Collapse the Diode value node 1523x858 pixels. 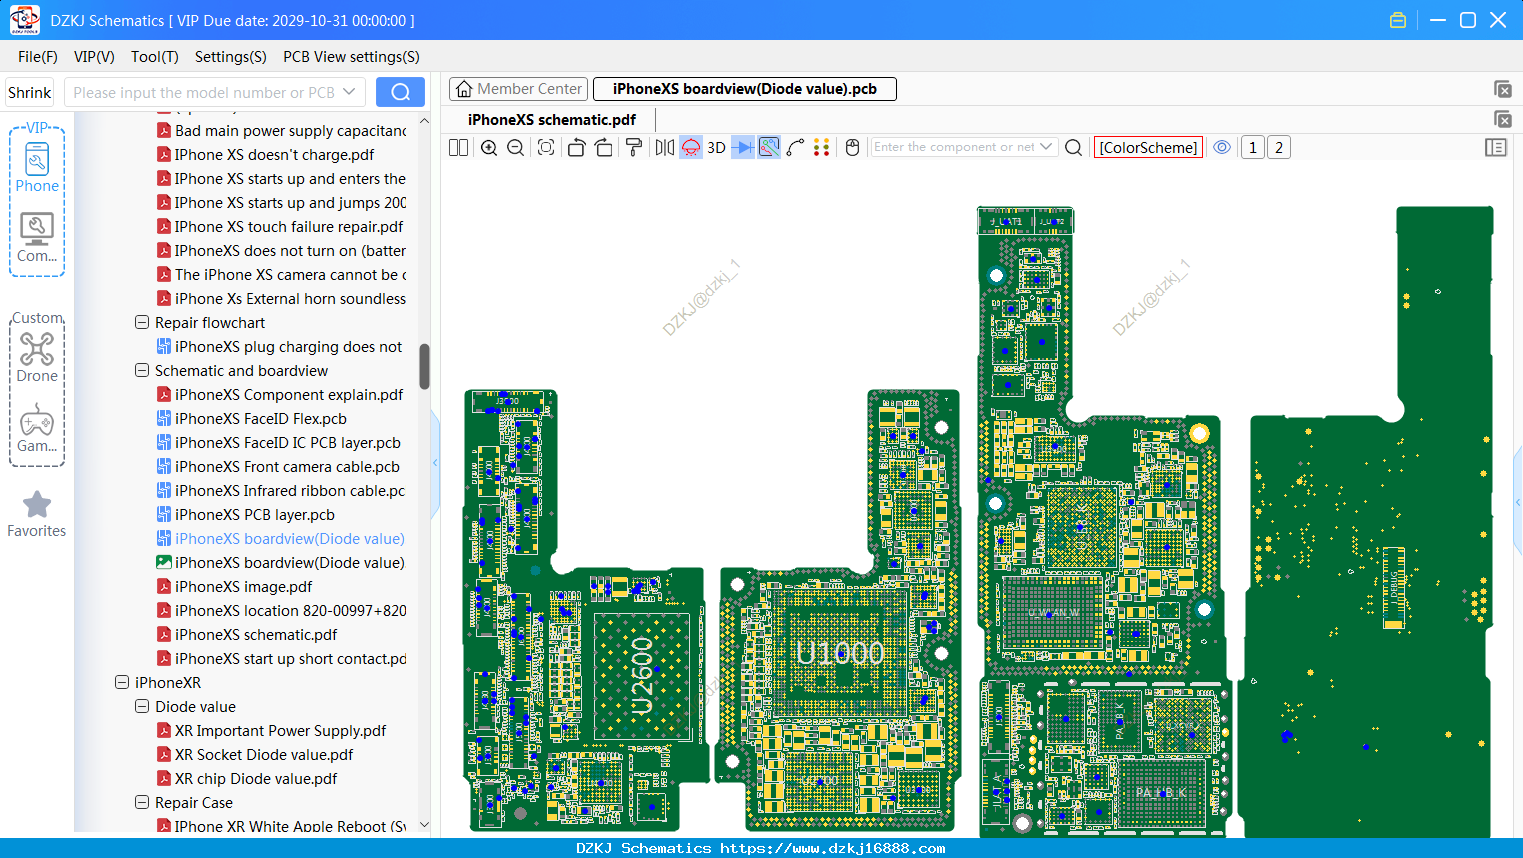(142, 707)
